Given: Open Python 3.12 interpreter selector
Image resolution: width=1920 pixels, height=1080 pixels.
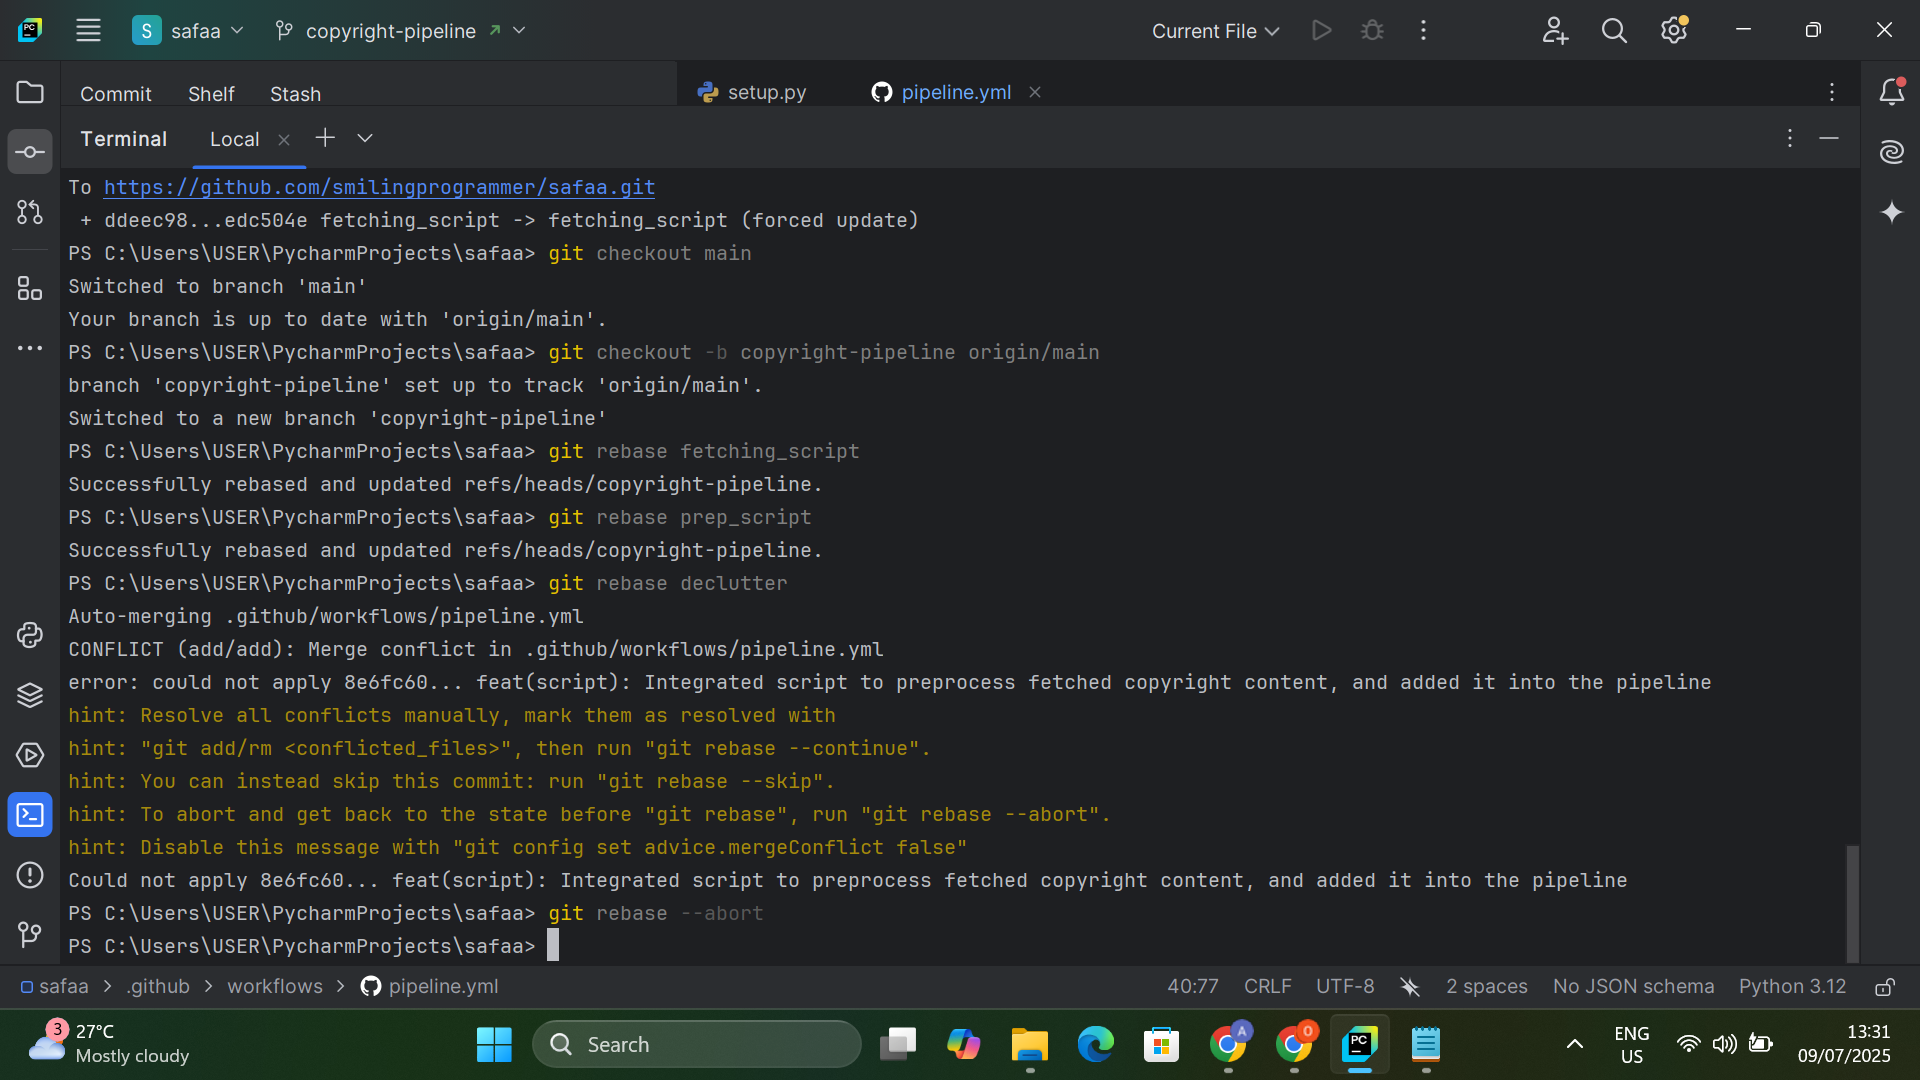Looking at the screenshot, I should [1792, 987].
